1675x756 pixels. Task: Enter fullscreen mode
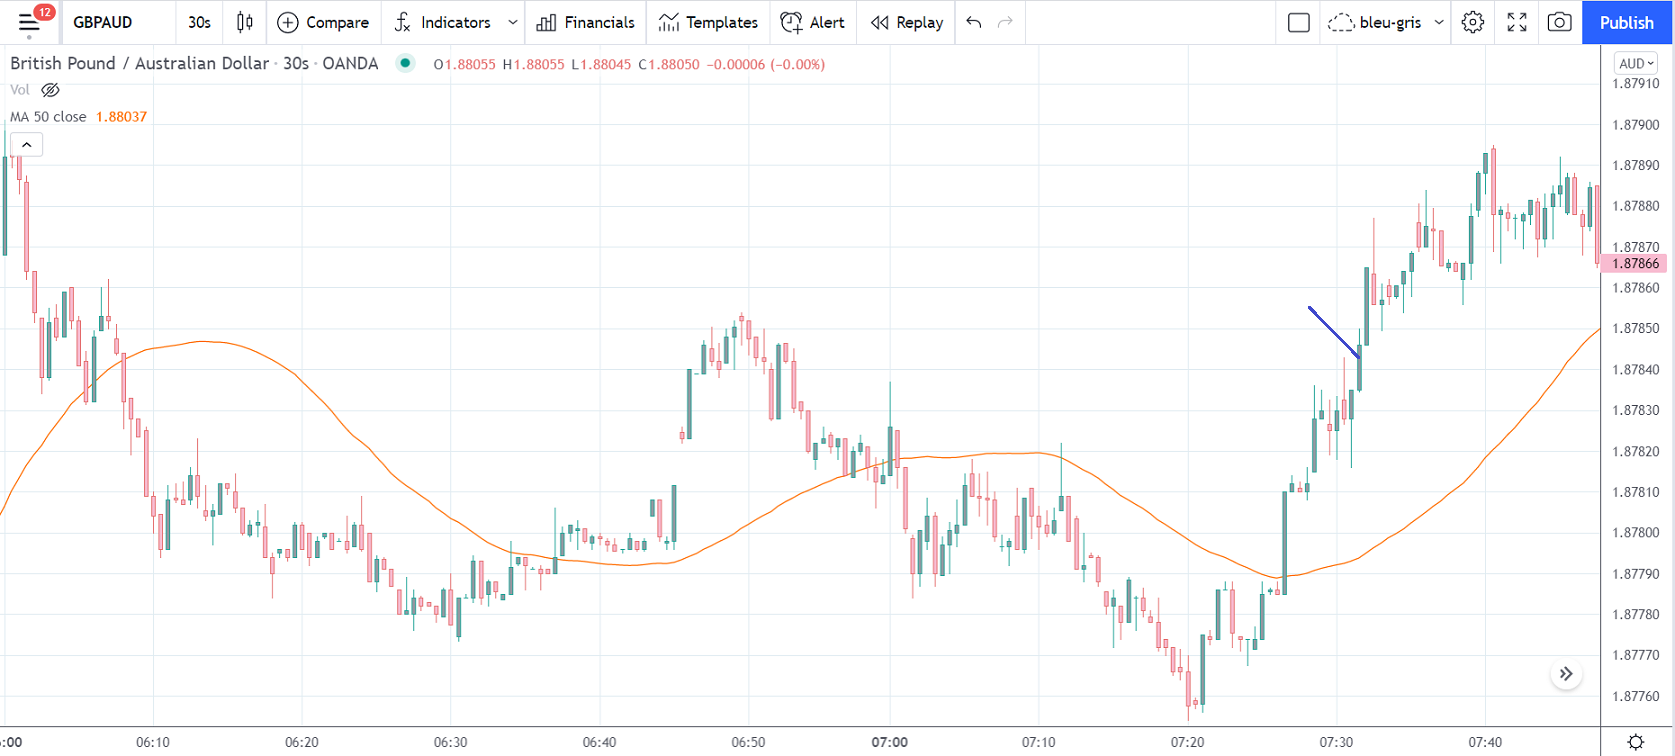(x=1516, y=22)
